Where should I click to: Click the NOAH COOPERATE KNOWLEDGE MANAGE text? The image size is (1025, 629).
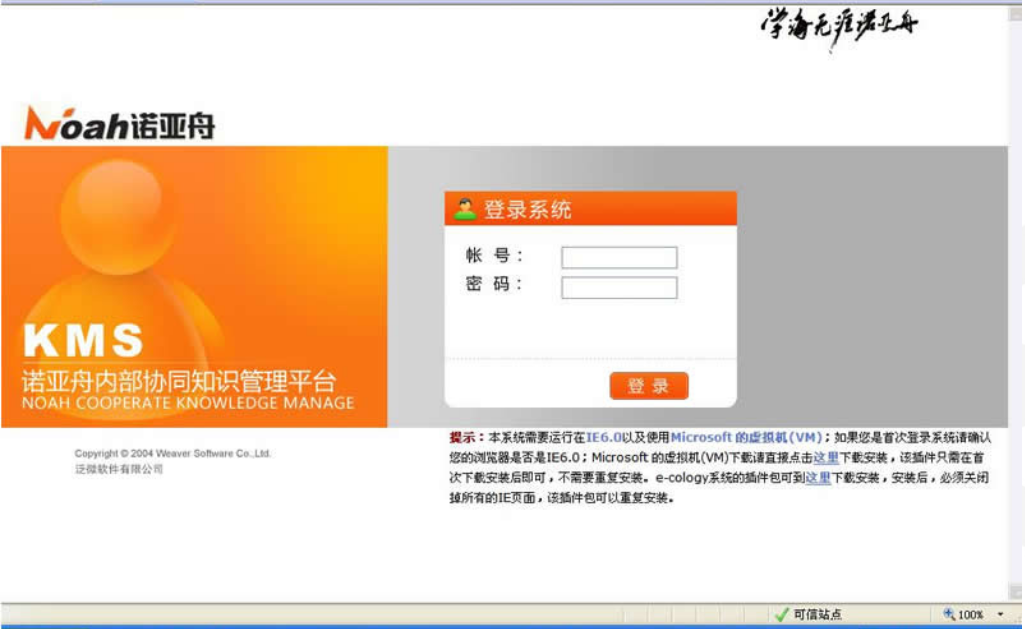[x=188, y=403]
